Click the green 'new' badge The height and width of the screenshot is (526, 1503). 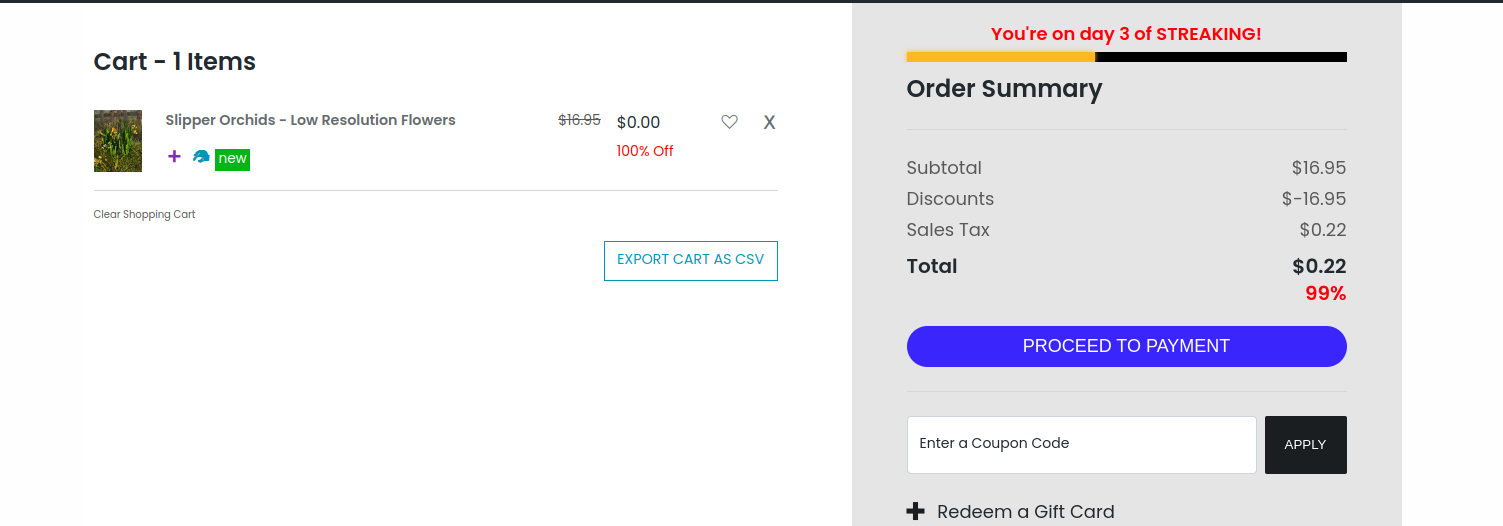(x=232, y=159)
